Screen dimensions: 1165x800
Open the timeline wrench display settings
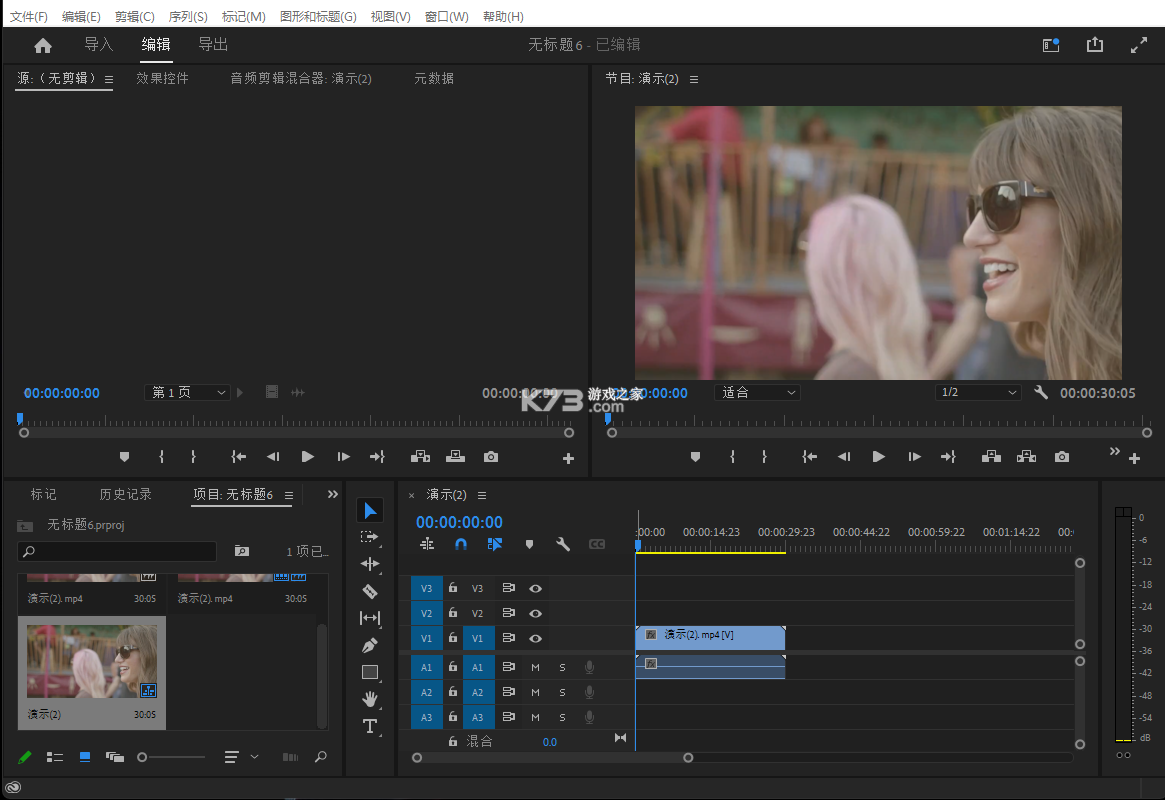tap(563, 544)
